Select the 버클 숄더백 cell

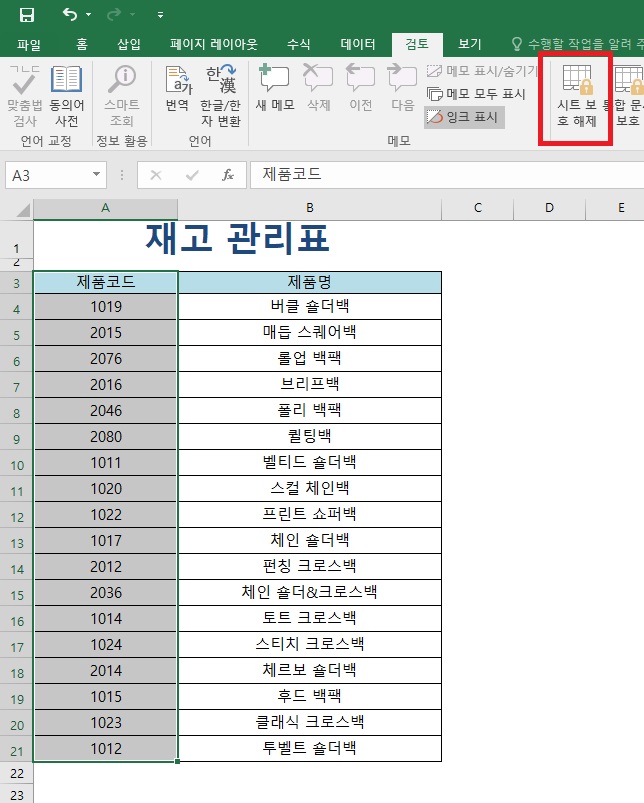(310, 307)
